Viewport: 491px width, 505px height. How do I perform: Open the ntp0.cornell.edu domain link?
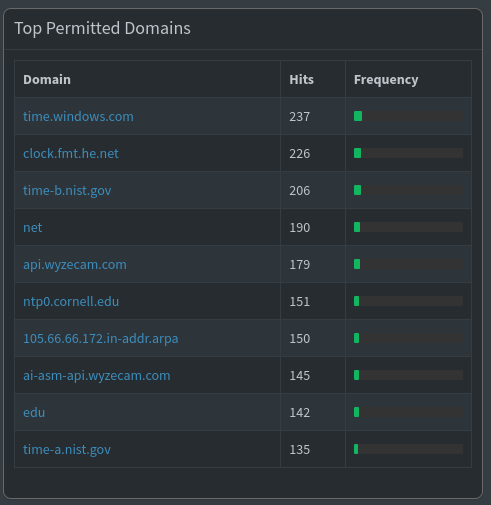tap(71, 301)
